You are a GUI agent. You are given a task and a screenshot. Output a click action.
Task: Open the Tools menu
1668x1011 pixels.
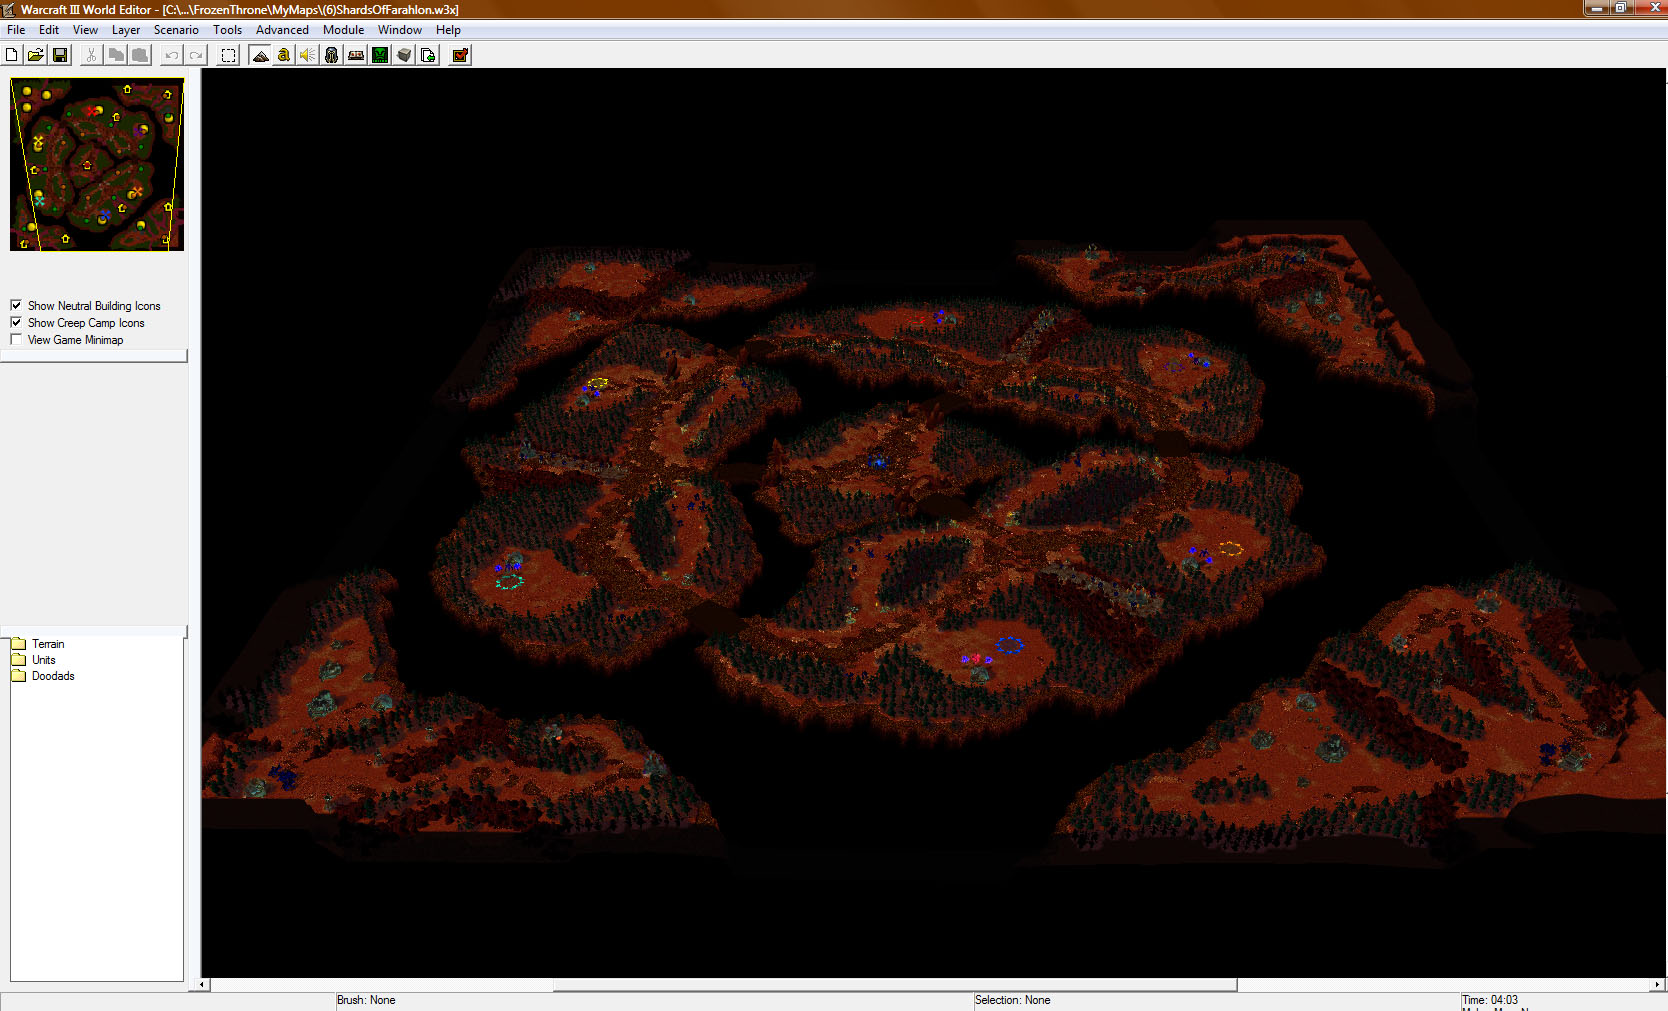(x=227, y=30)
